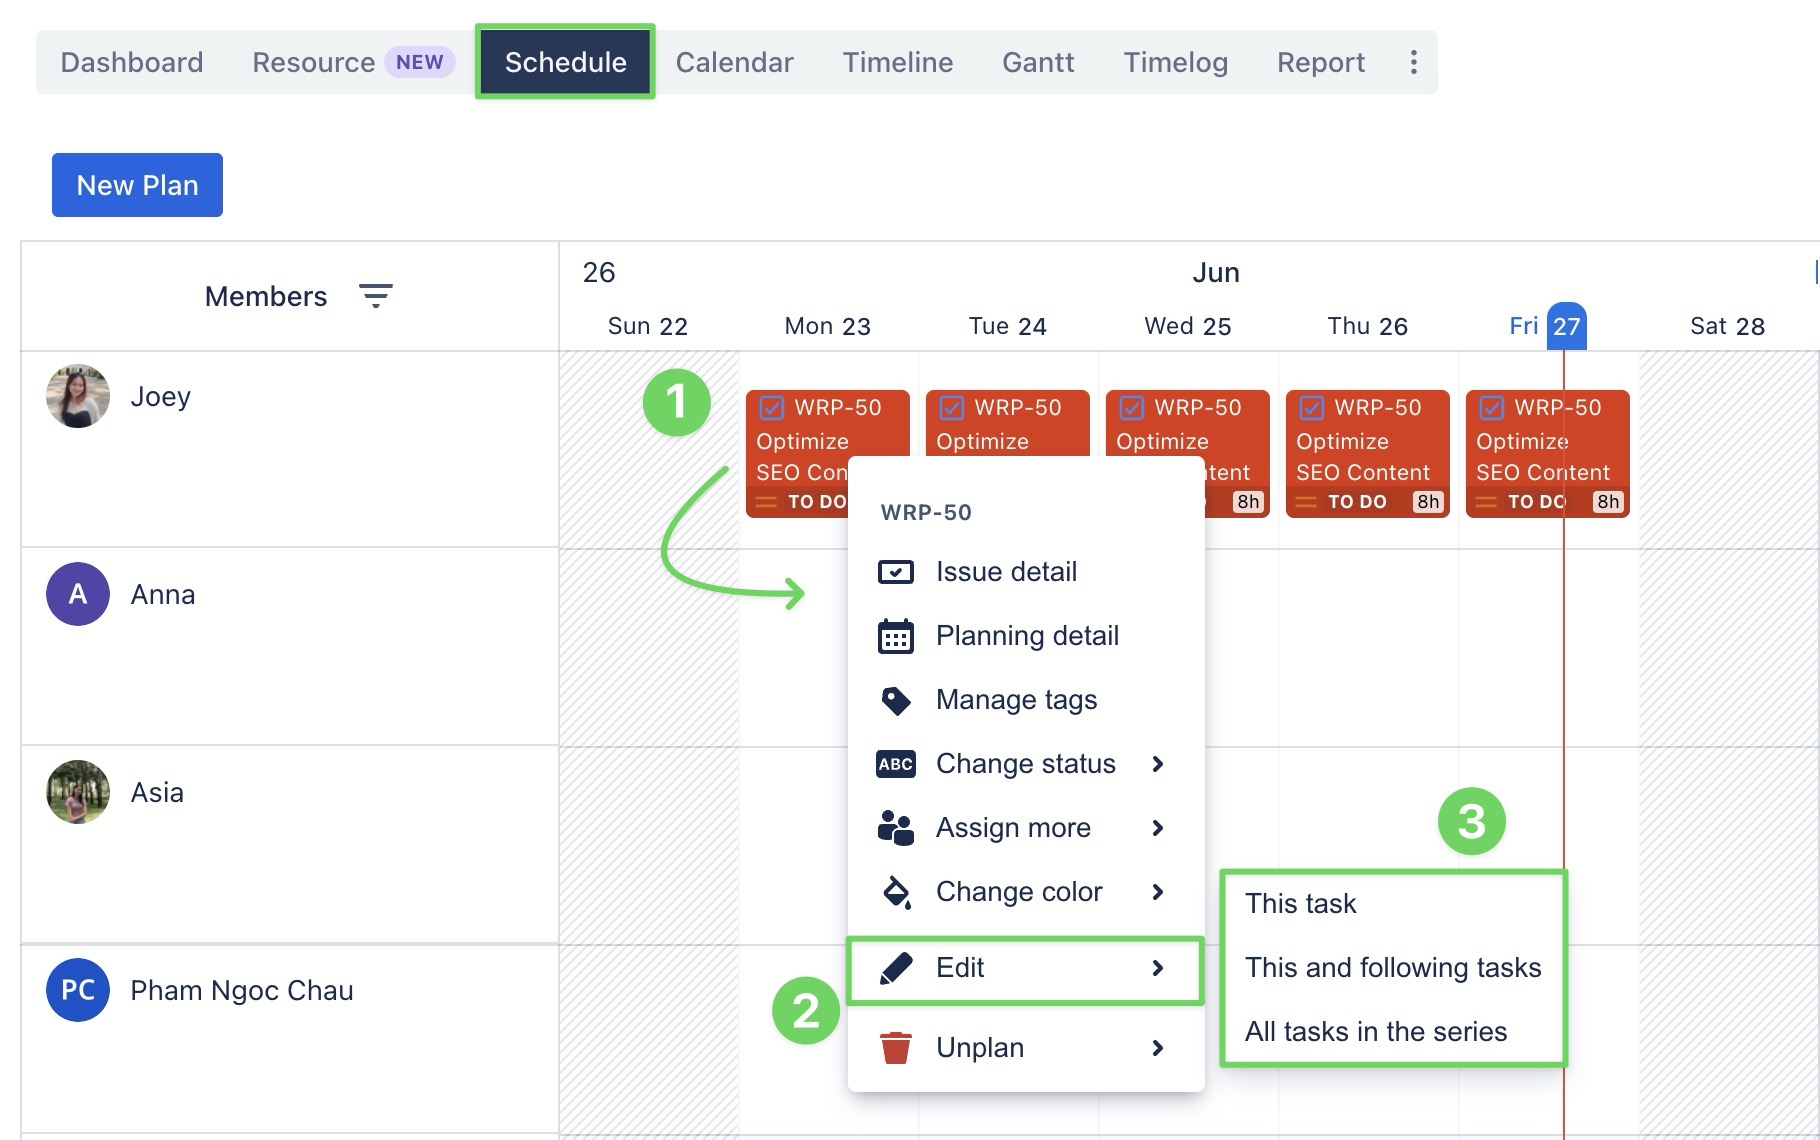Switch to the Gantt tab
This screenshot has height=1140, width=1820.
point(1037,62)
